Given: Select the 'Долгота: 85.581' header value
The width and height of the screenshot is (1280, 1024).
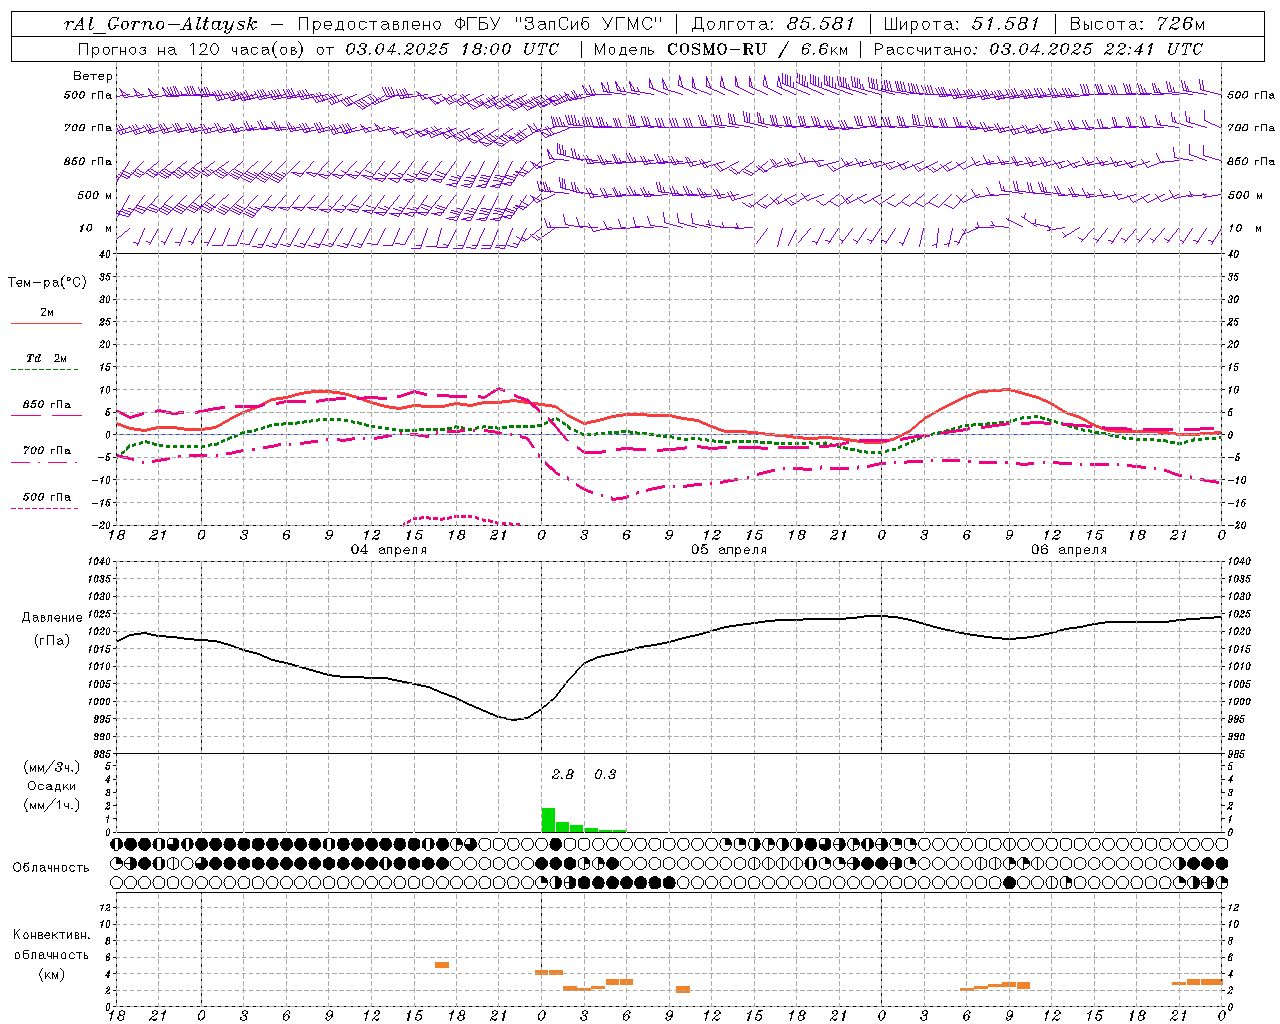Looking at the screenshot, I should coord(775,24).
